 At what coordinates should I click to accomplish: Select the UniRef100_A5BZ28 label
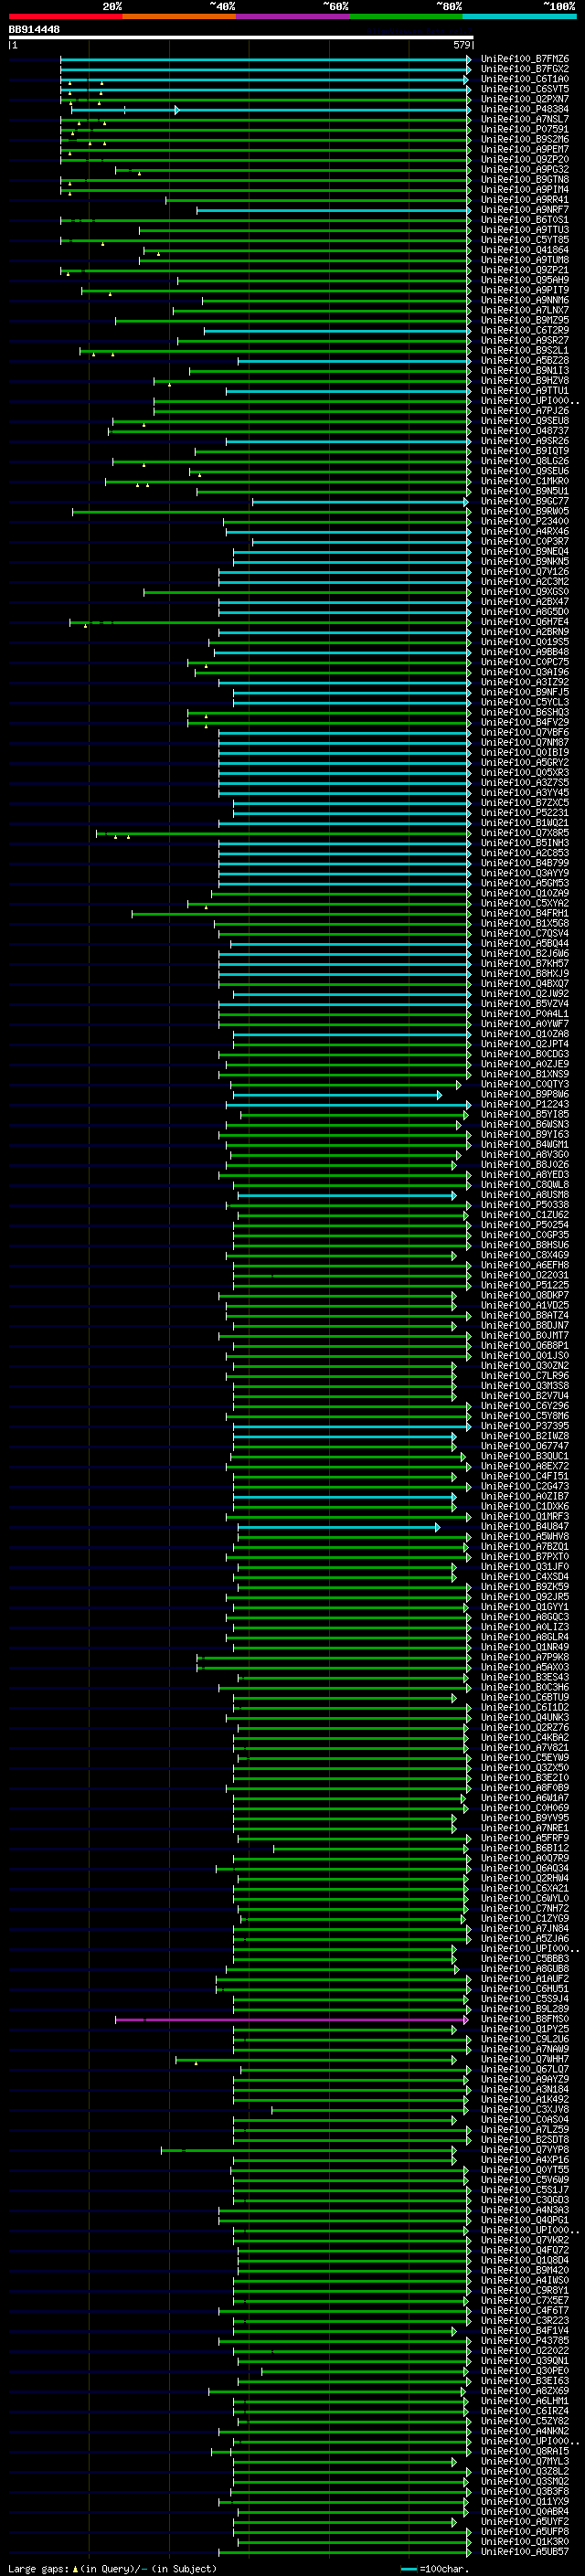tap(524, 360)
